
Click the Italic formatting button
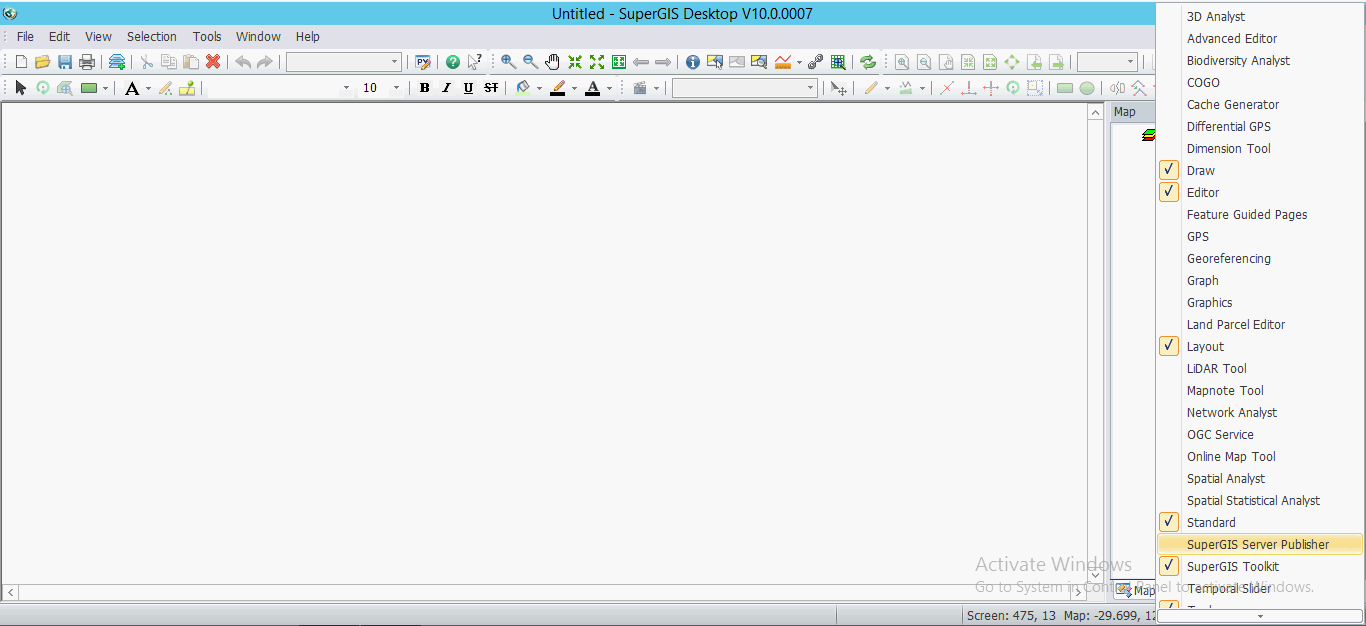[x=447, y=88]
